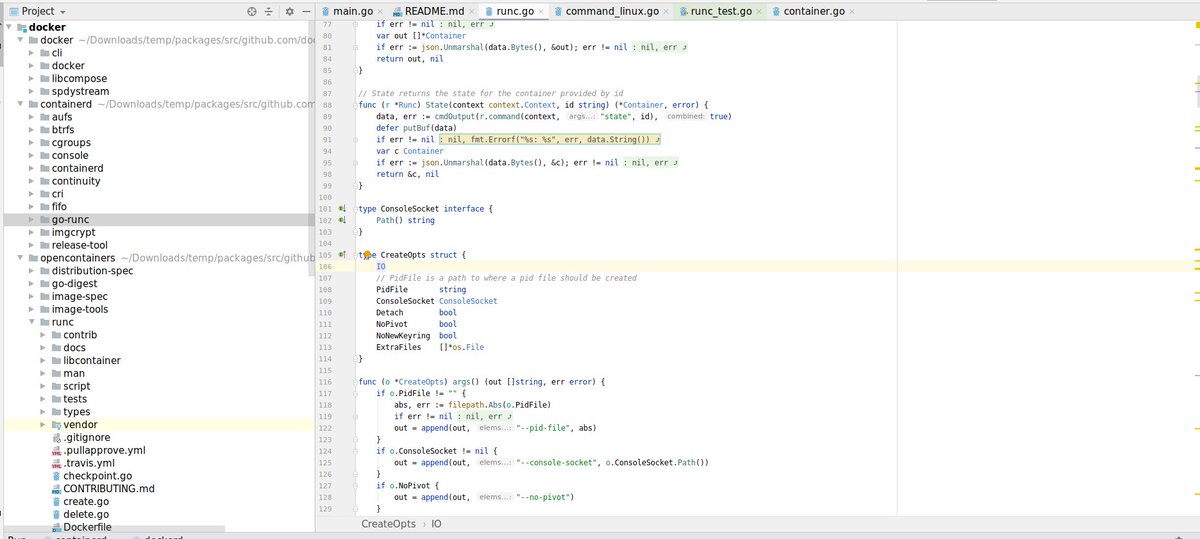Open Project panel settings gear
This screenshot has height=539, width=1200.
[x=289, y=11]
